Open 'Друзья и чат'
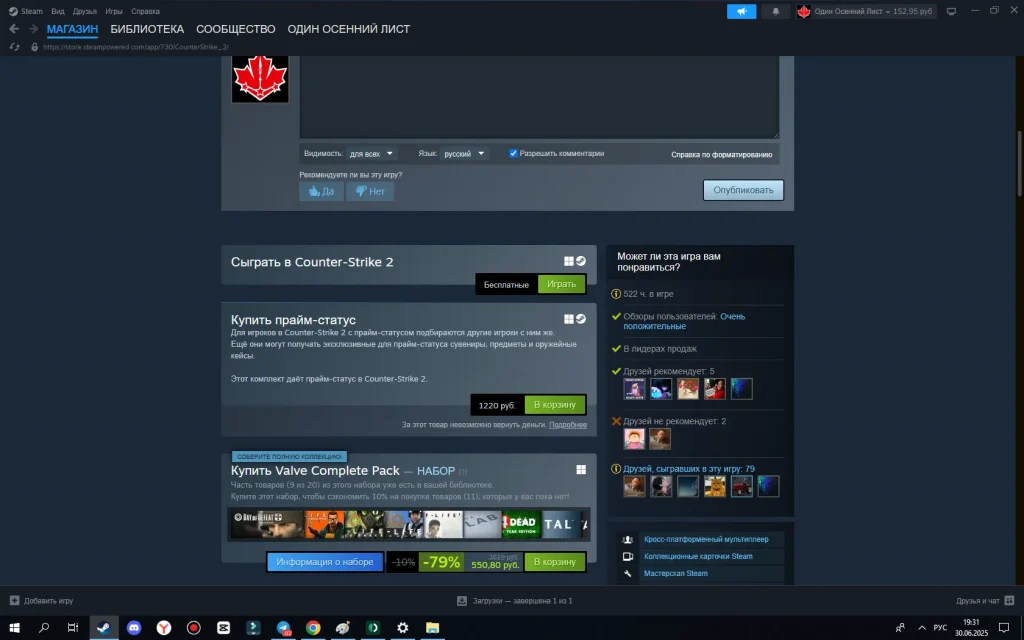This screenshot has height=640, width=1024. [985, 601]
